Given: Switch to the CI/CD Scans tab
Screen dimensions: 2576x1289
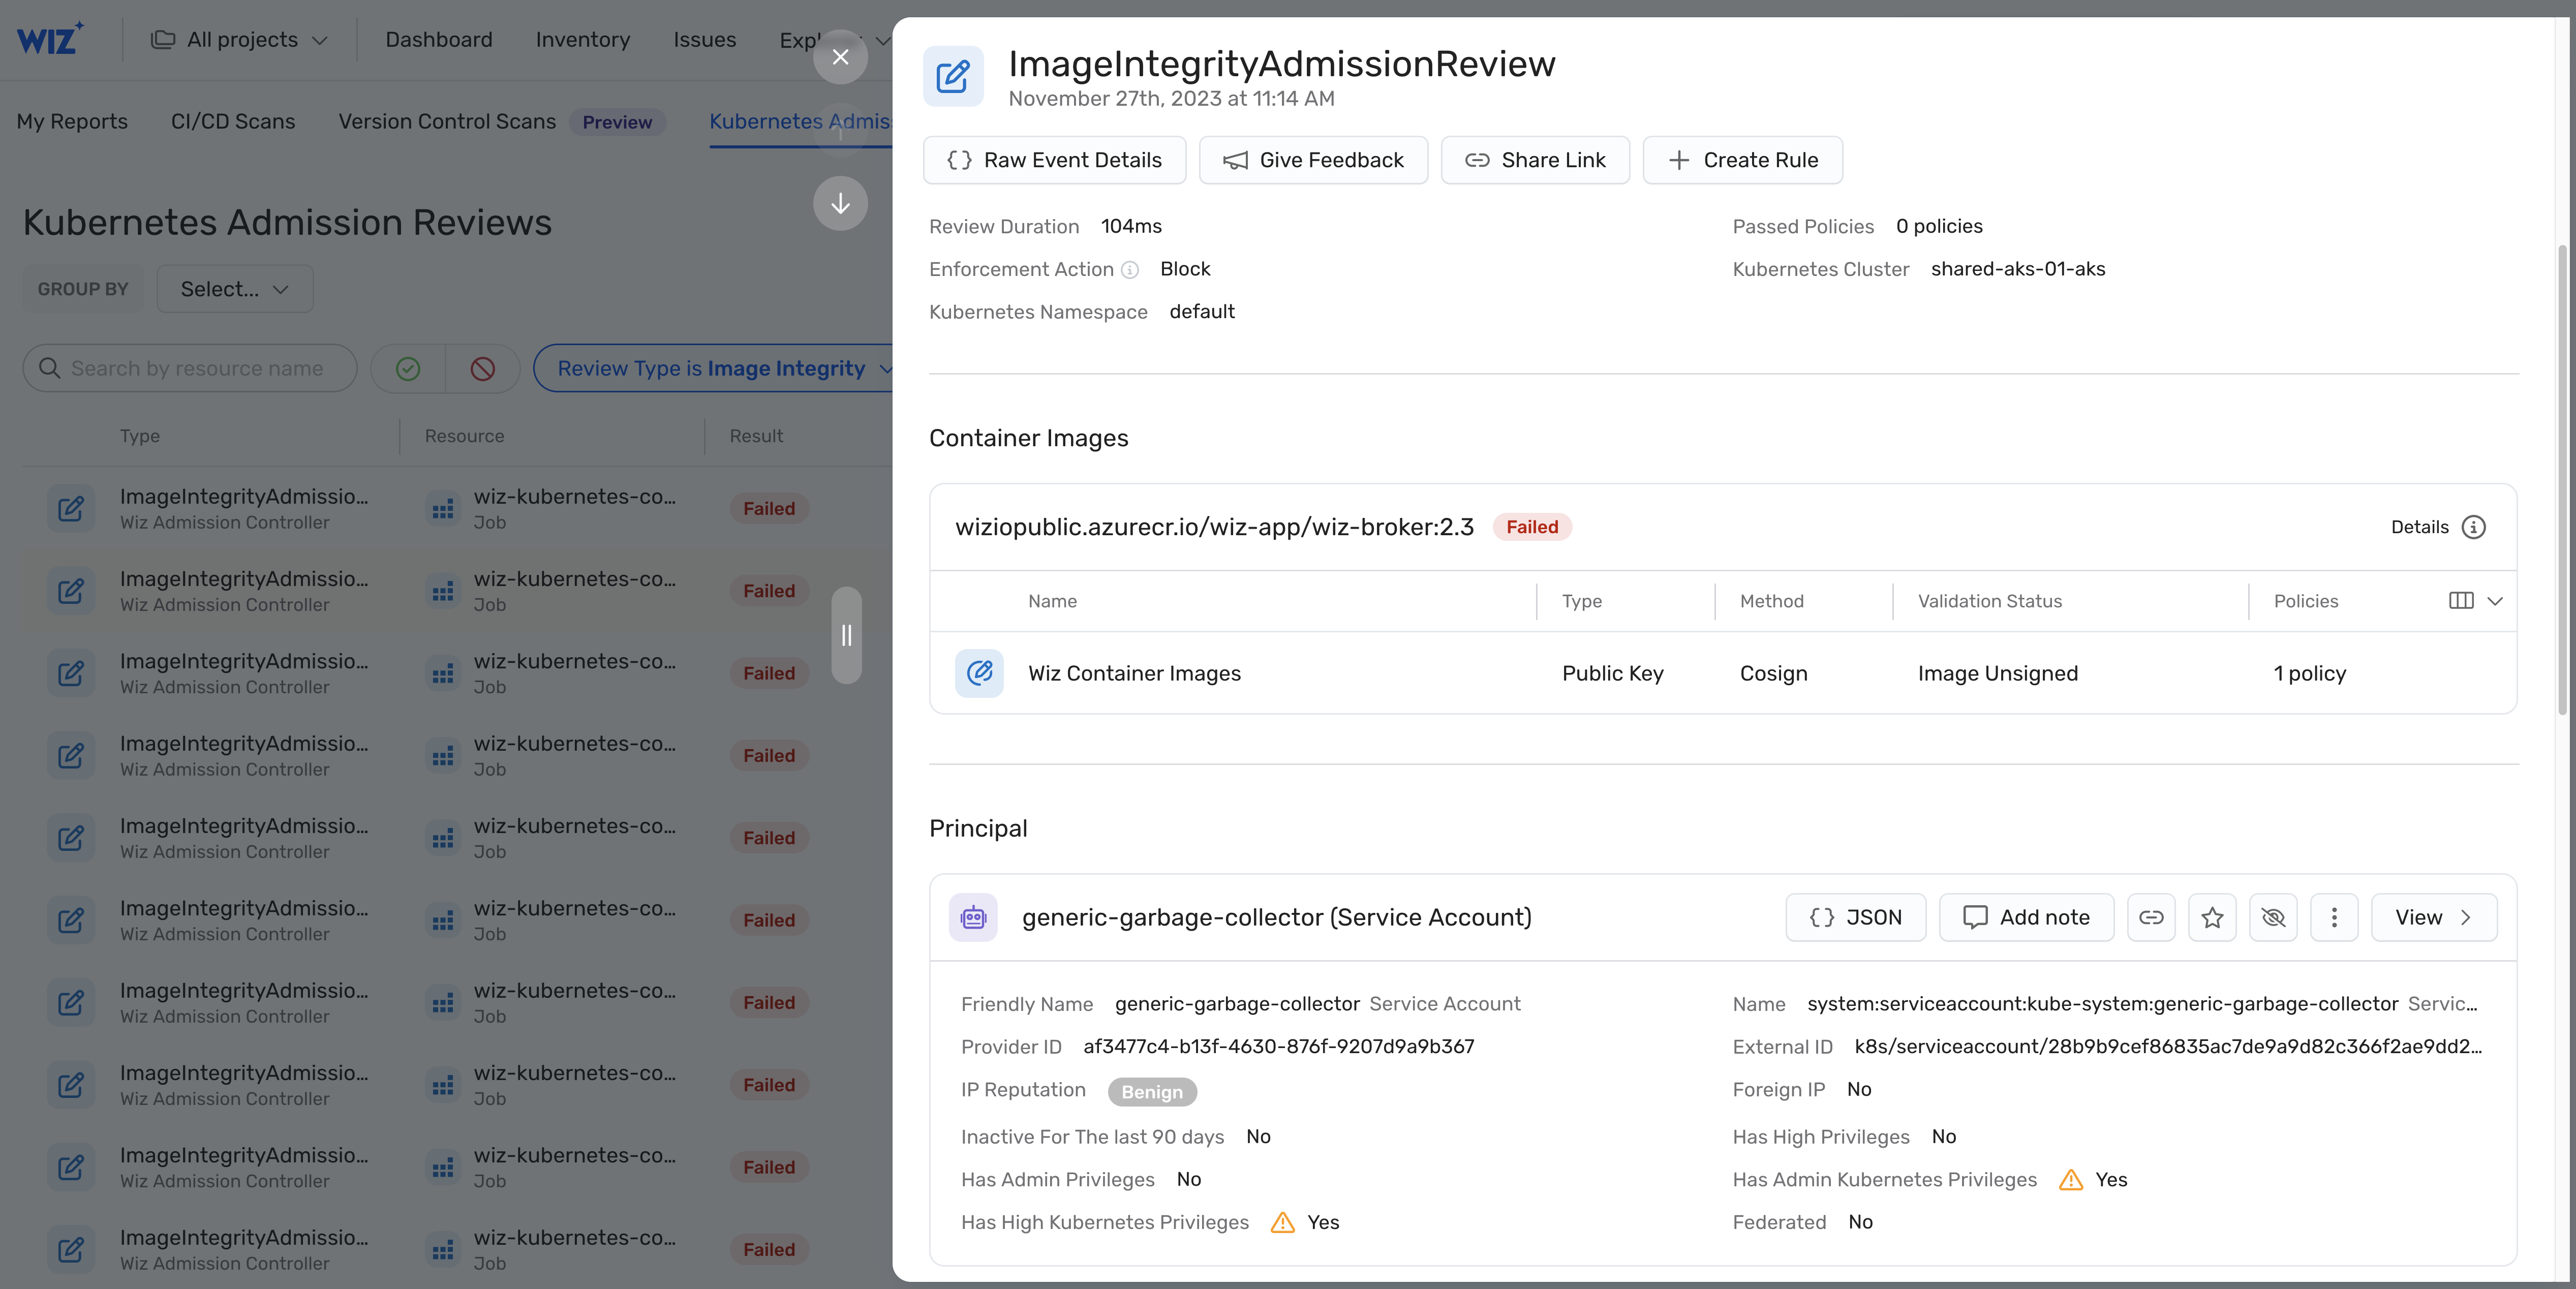Looking at the screenshot, I should point(232,121).
